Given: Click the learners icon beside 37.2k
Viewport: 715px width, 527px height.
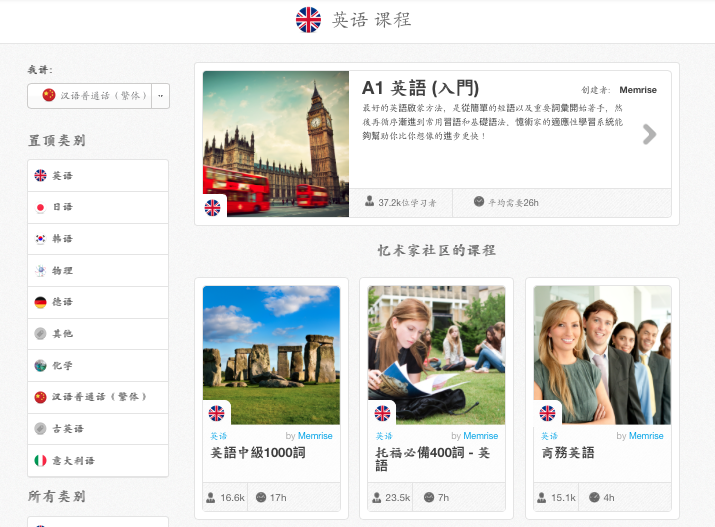Looking at the screenshot, I should pyautogui.click(x=369, y=202).
